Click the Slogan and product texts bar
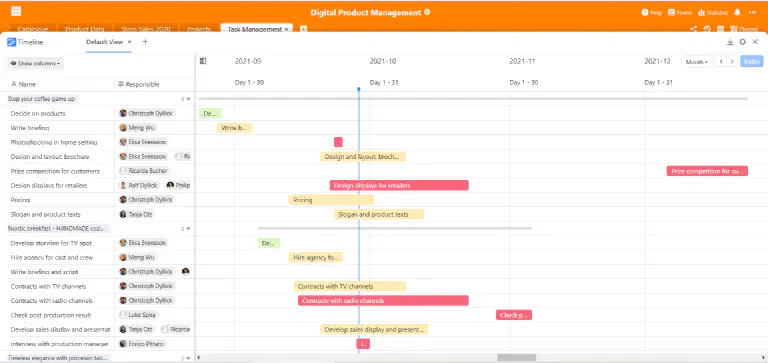This screenshot has height=363, width=768. pos(379,214)
